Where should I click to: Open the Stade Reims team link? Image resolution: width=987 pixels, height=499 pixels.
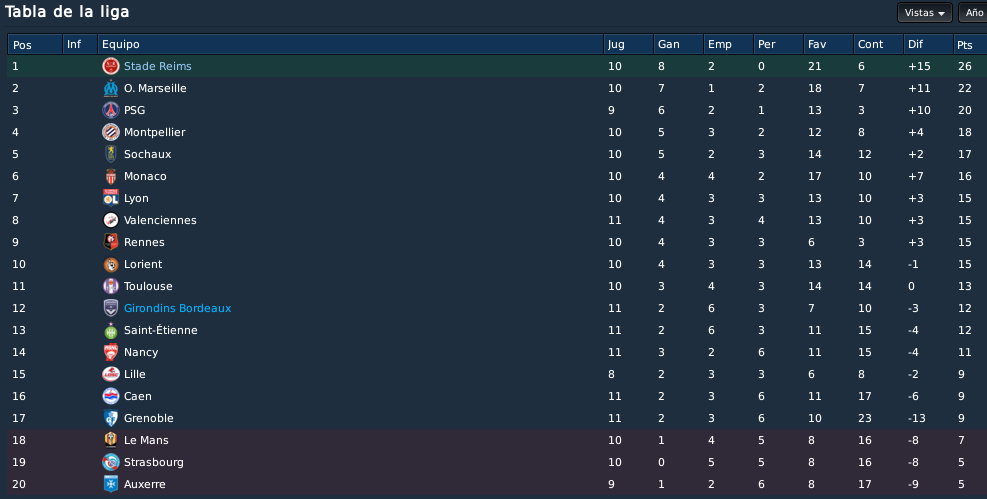pos(157,66)
